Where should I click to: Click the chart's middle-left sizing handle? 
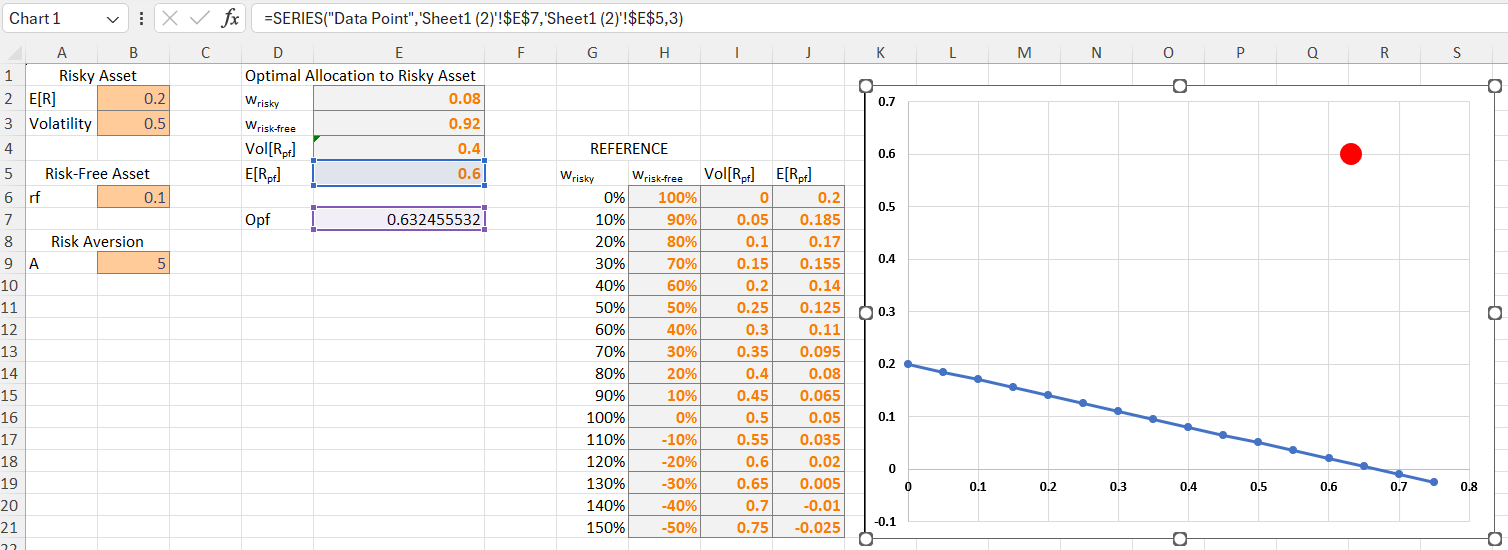(x=866, y=313)
